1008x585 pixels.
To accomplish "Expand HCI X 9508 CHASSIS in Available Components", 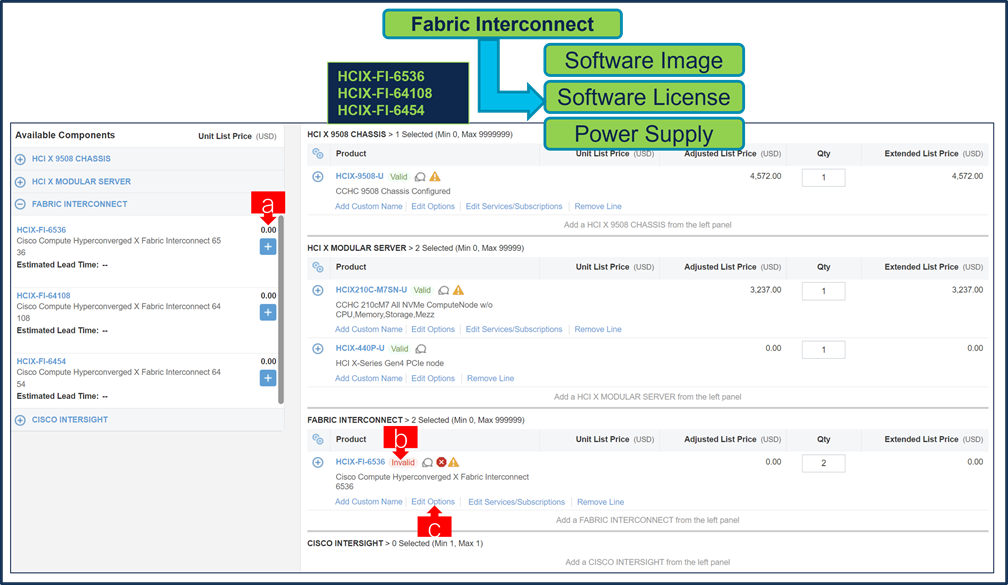I will [x=21, y=159].
